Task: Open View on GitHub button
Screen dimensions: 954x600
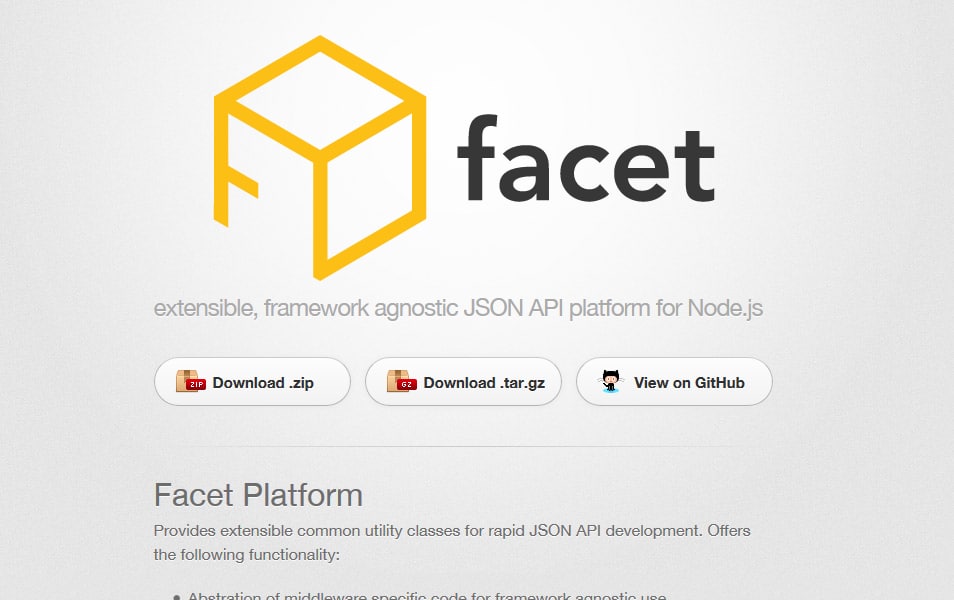Action: click(674, 382)
